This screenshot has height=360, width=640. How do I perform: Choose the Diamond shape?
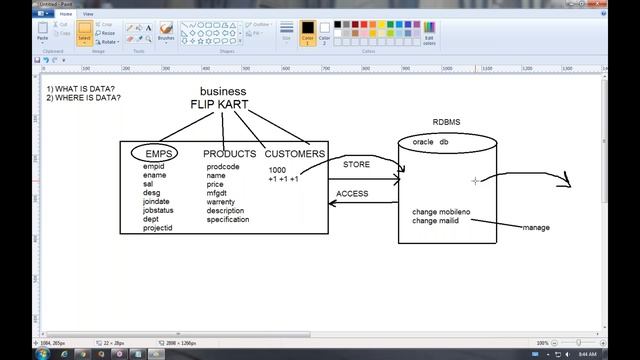[x=192, y=33]
